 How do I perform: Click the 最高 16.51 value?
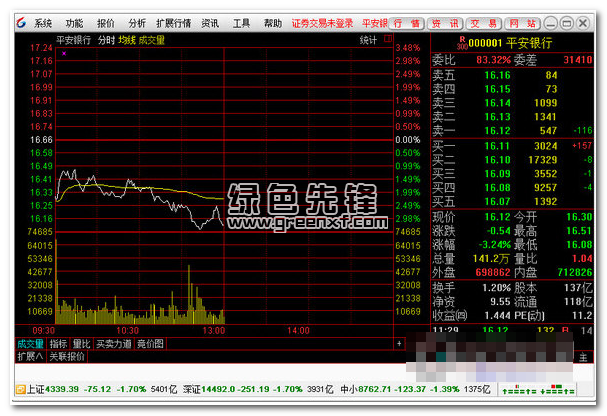coord(579,231)
